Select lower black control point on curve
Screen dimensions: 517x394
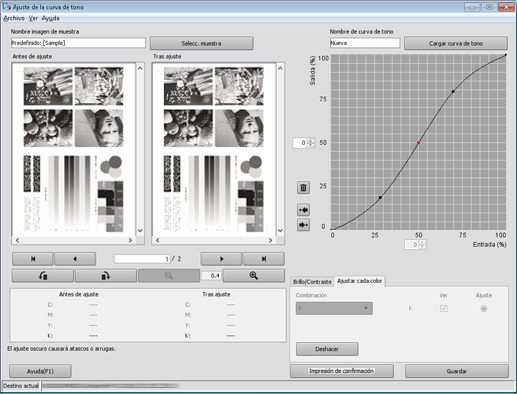tap(380, 197)
